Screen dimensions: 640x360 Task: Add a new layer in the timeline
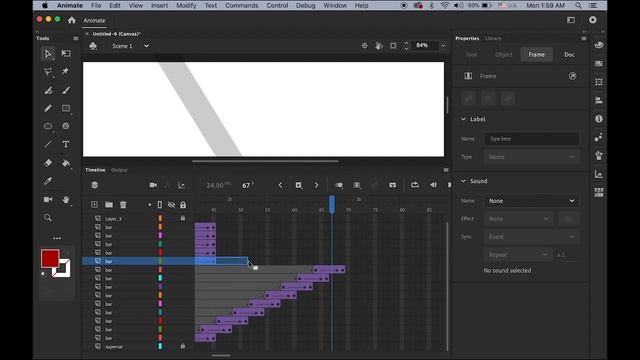[x=94, y=204]
